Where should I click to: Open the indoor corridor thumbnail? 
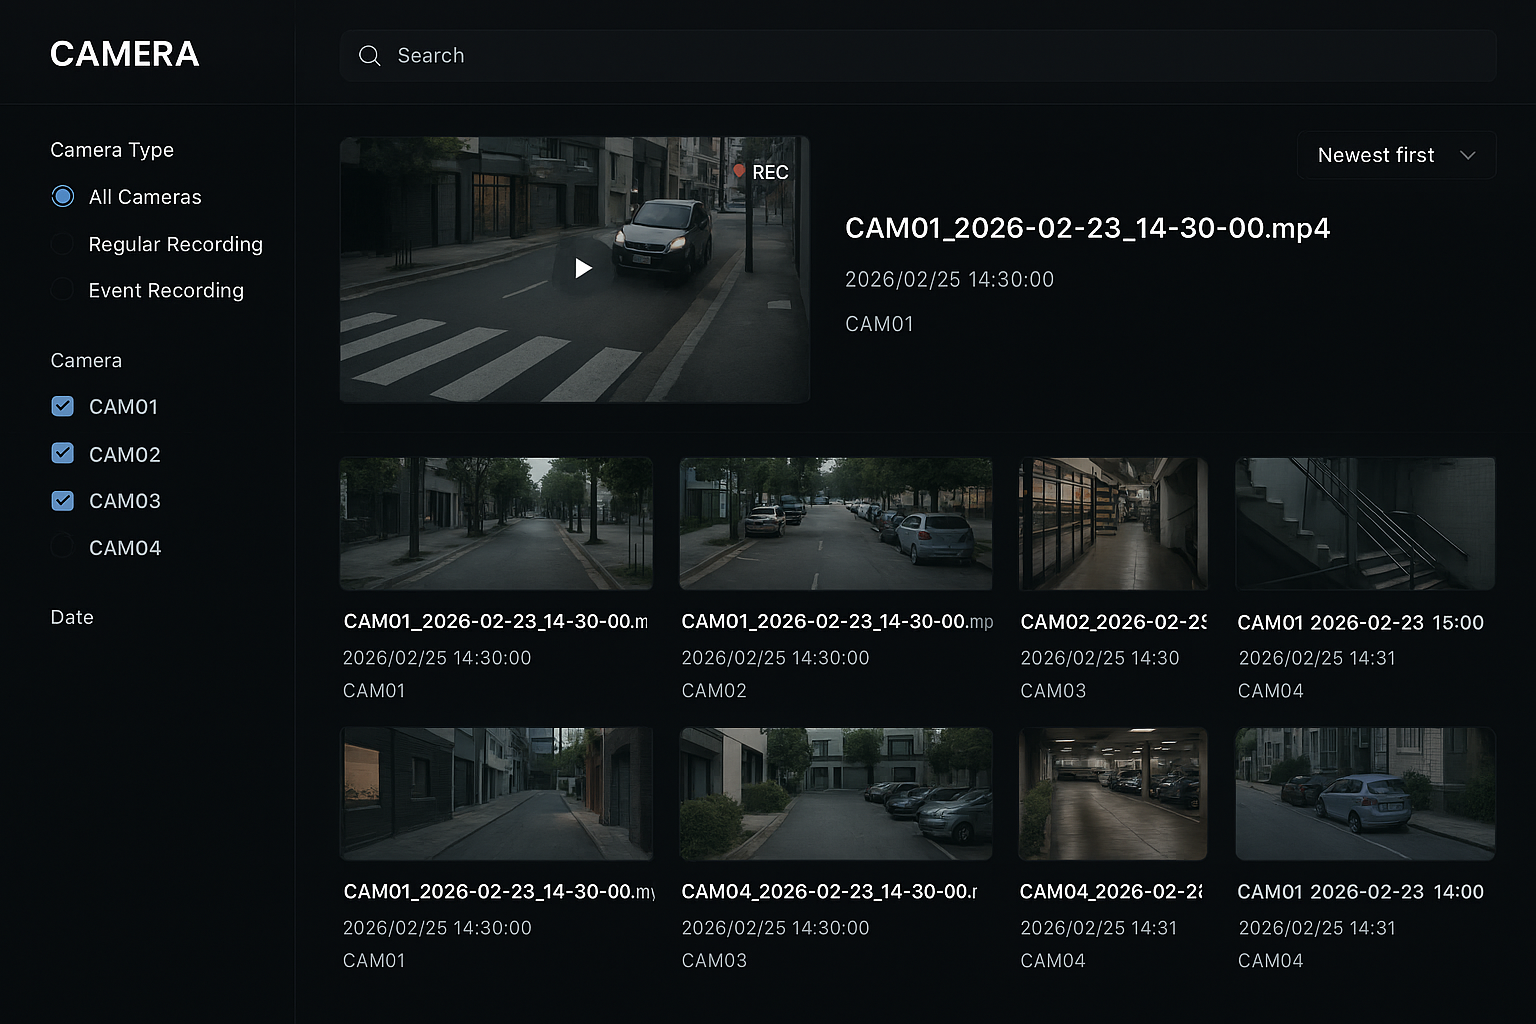tap(1112, 524)
